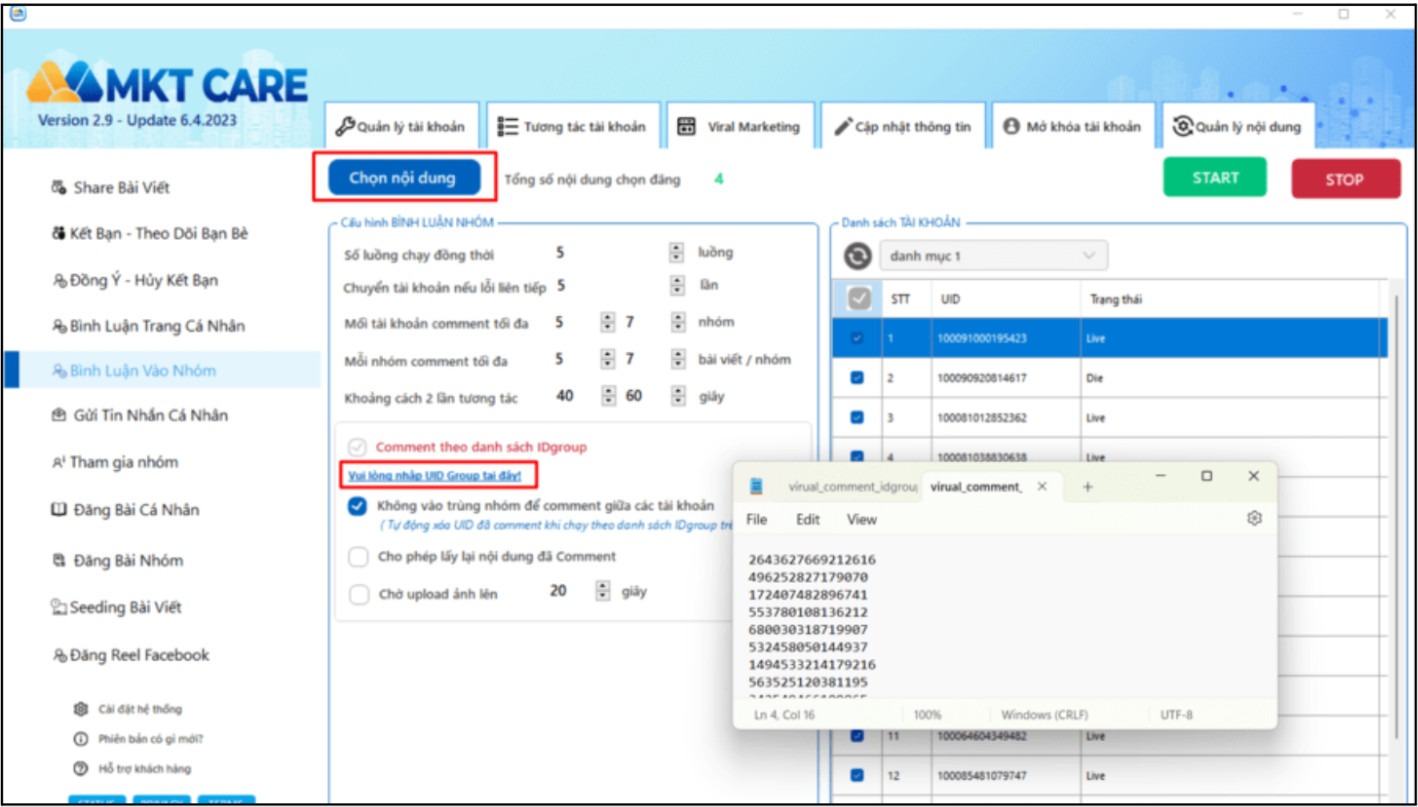Screen dimensions: 1418x807
Task: Select the Seeding Bài Viết sidebar icon
Action: click(59, 607)
